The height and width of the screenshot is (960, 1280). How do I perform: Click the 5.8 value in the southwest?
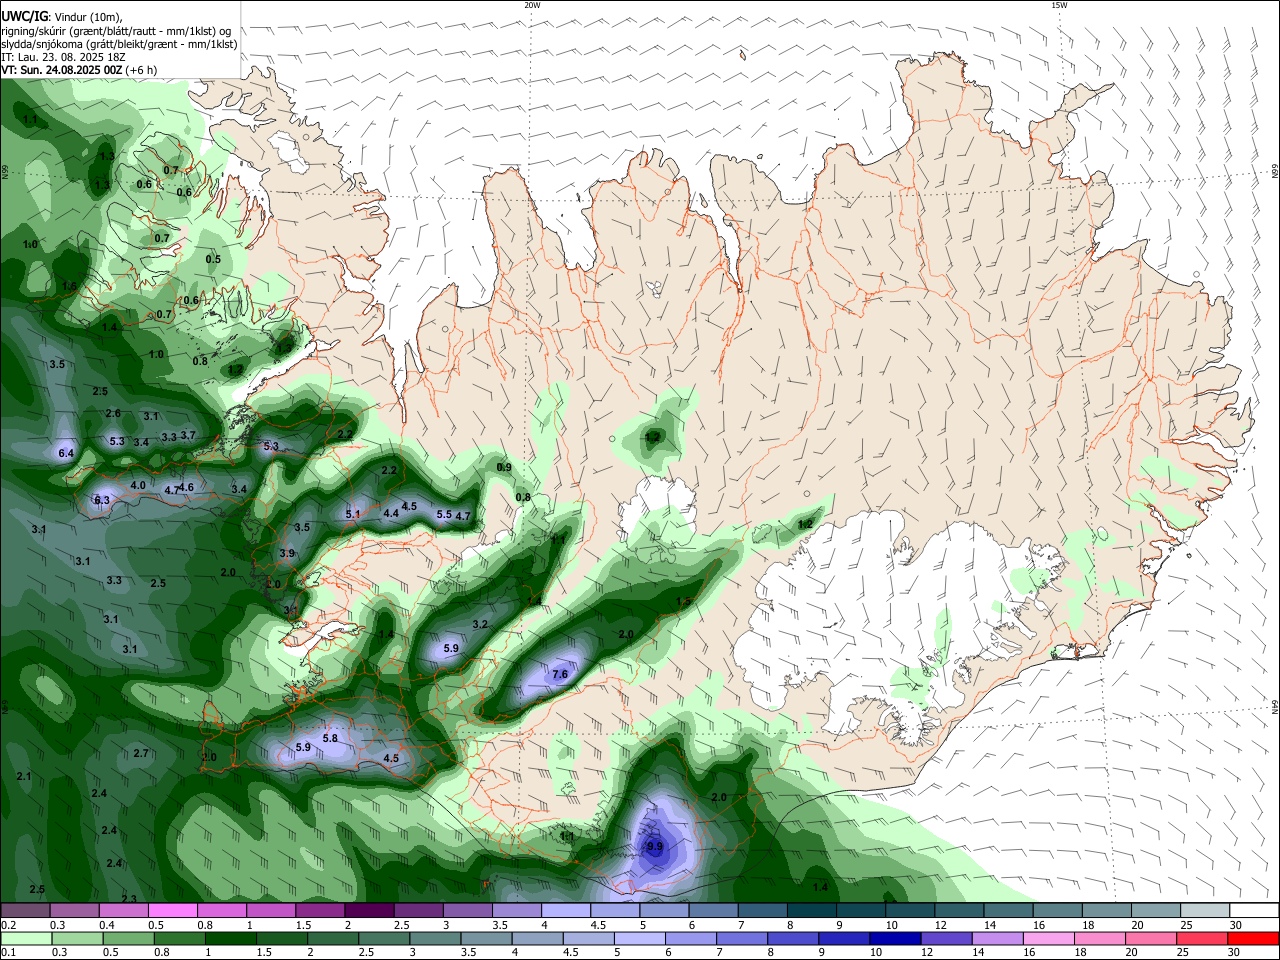331,738
